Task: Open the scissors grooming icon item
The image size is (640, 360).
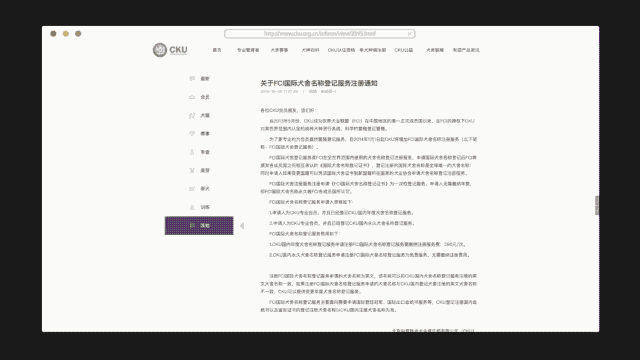Action: [x=192, y=170]
